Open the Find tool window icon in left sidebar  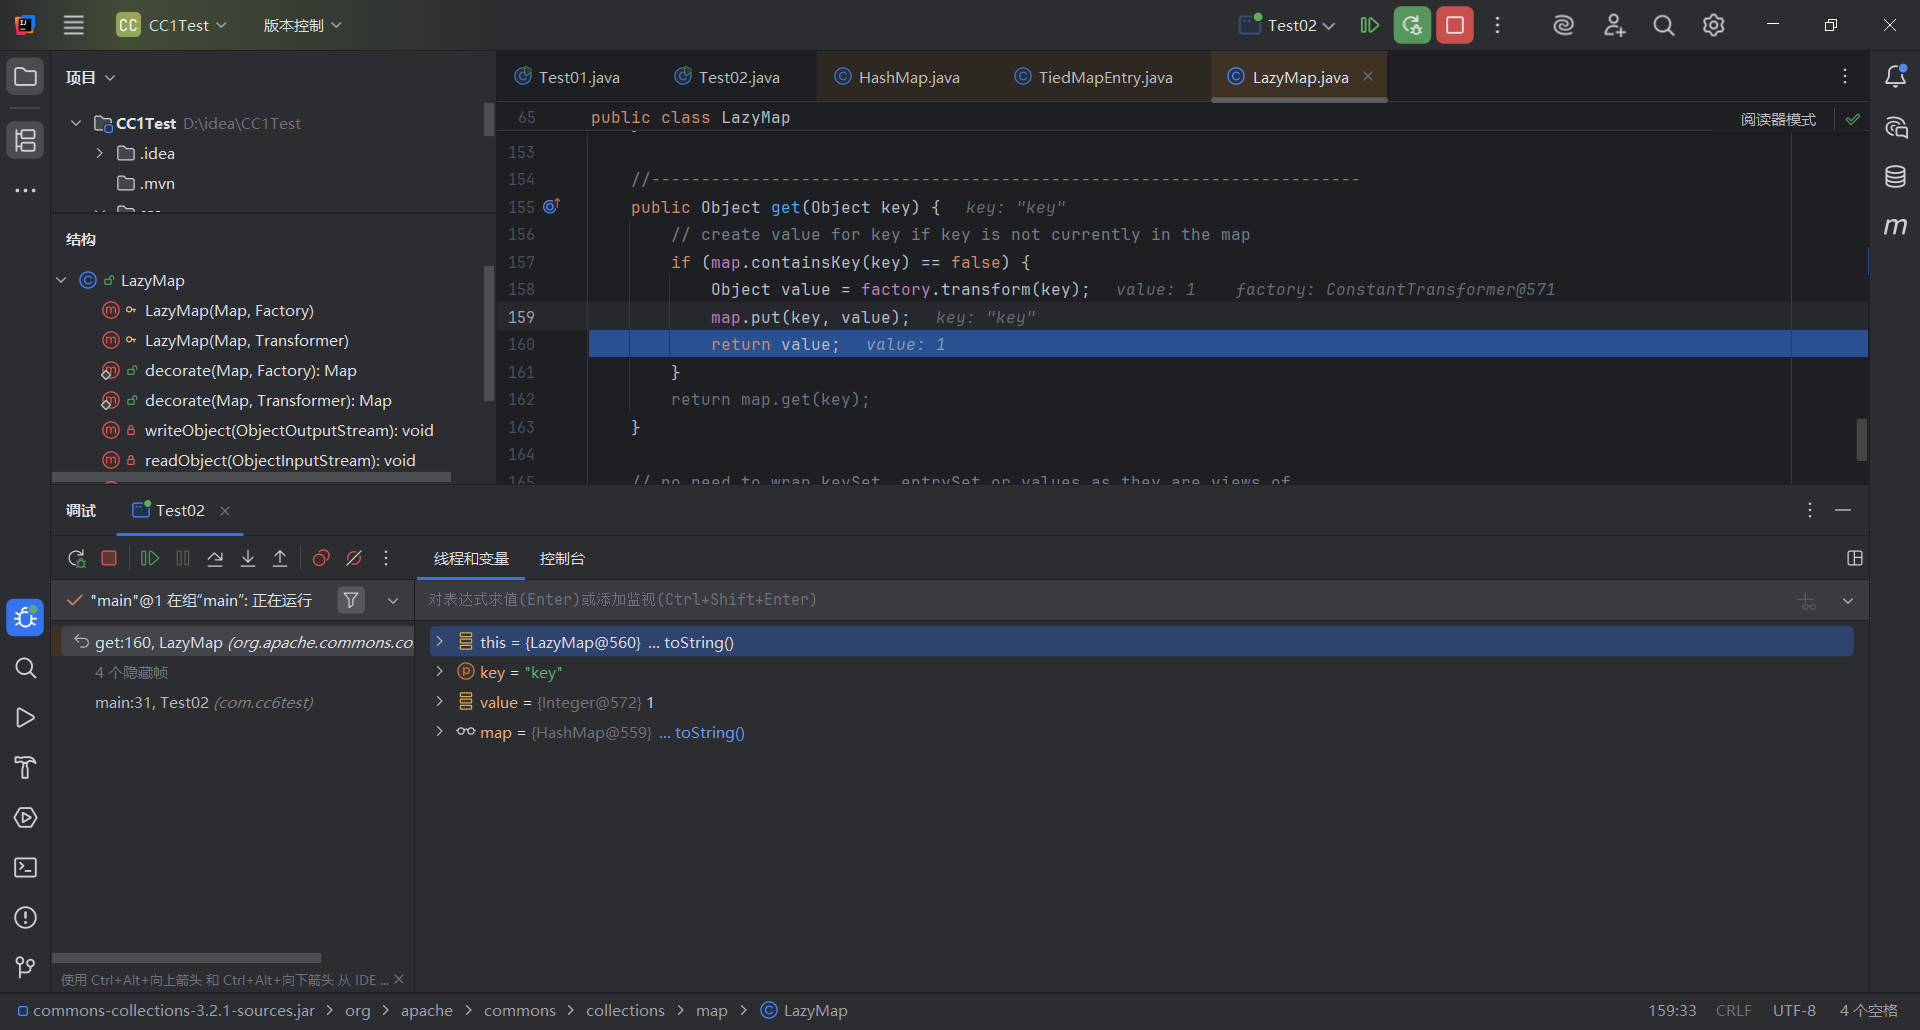coord(26,668)
